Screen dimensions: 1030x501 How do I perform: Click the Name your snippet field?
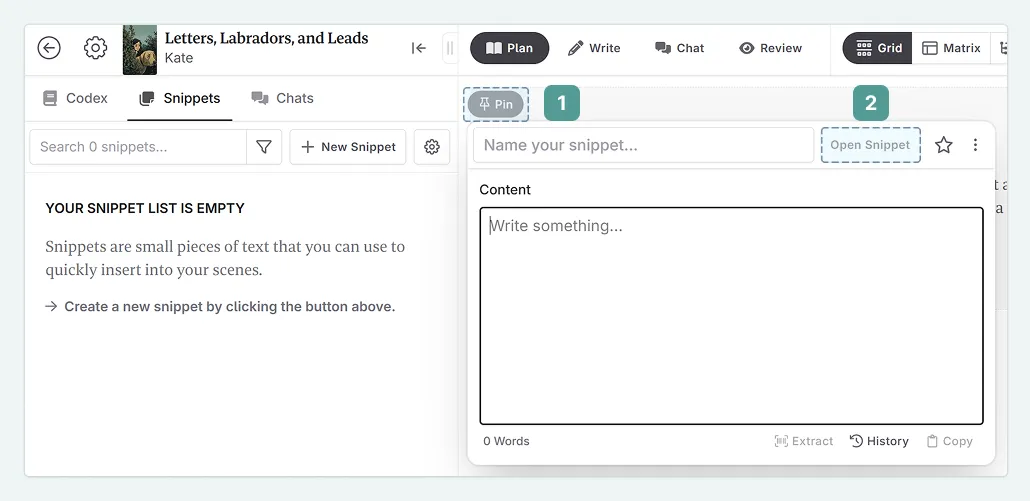pyautogui.click(x=643, y=145)
